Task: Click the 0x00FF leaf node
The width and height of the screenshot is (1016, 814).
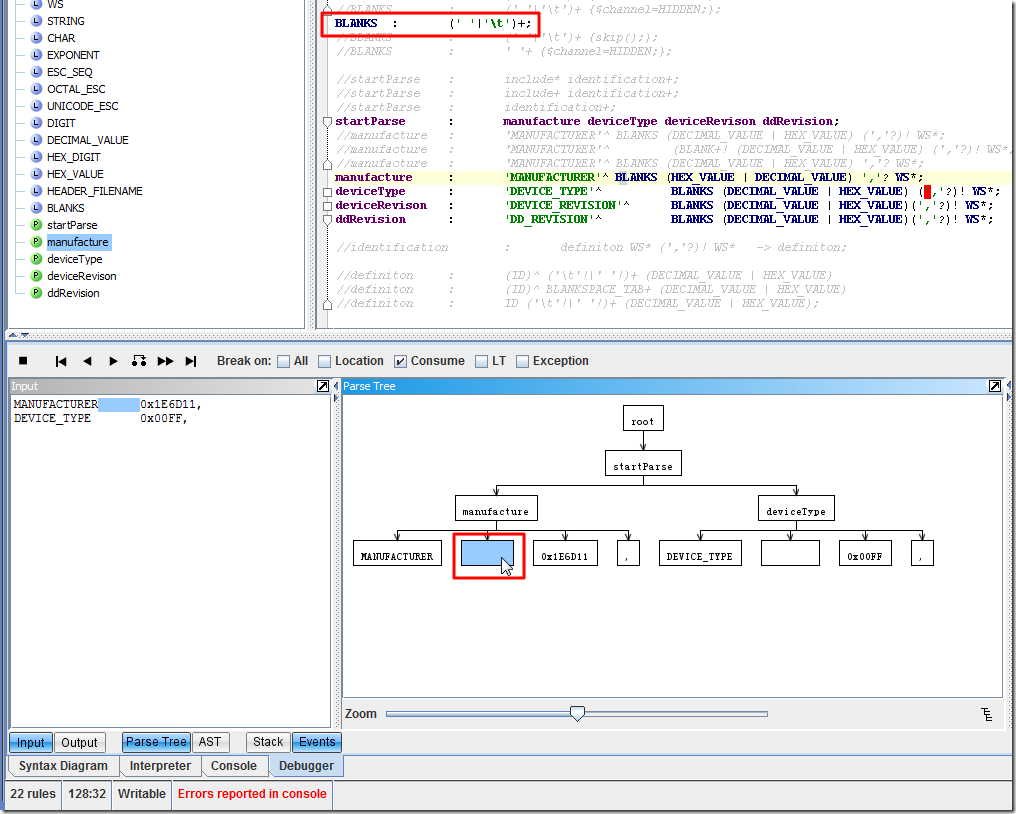Action: (x=865, y=553)
